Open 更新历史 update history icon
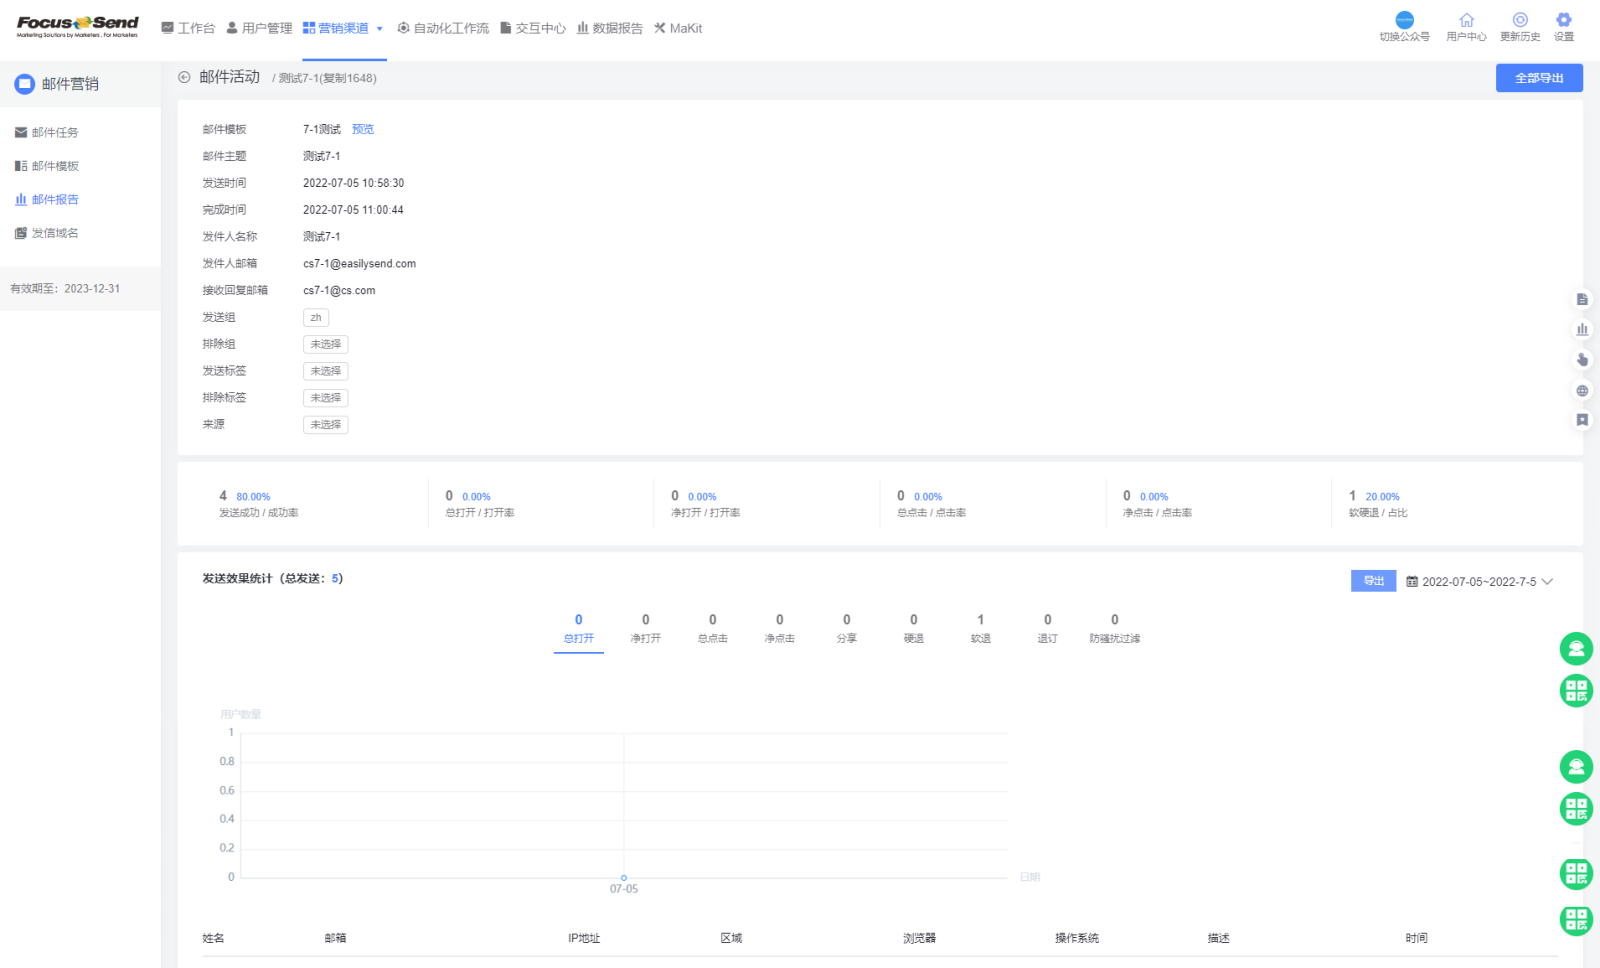1600x968 pixels. (x=1520, y=20)
